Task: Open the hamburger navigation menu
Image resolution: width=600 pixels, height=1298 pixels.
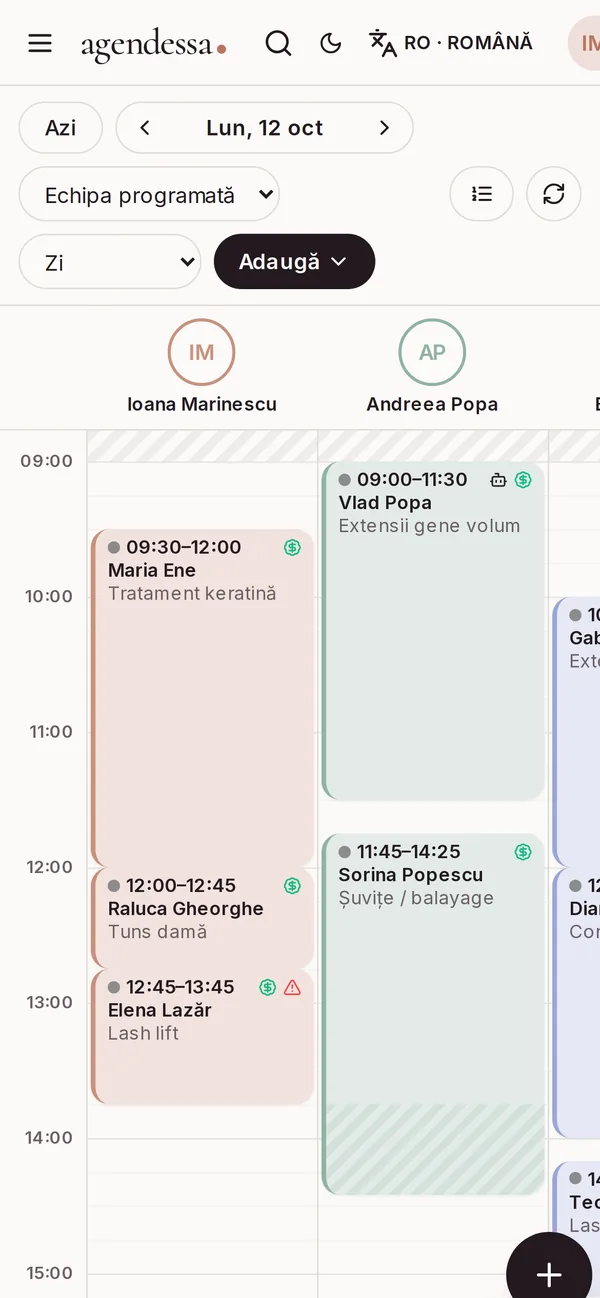Action: tap(40, 43)
